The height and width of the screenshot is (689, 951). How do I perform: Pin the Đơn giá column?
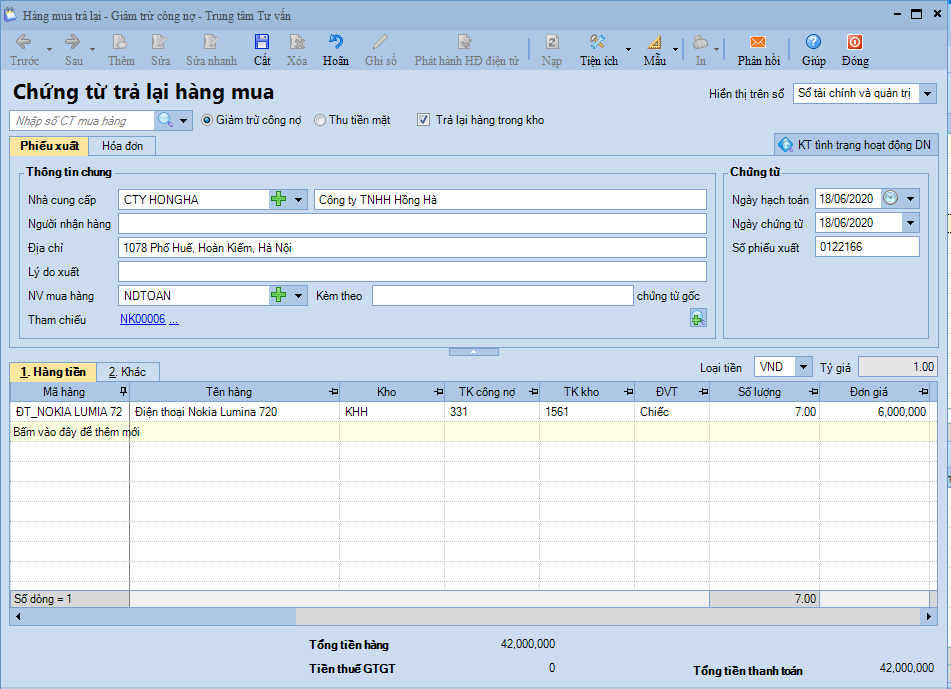coord(923,392)
